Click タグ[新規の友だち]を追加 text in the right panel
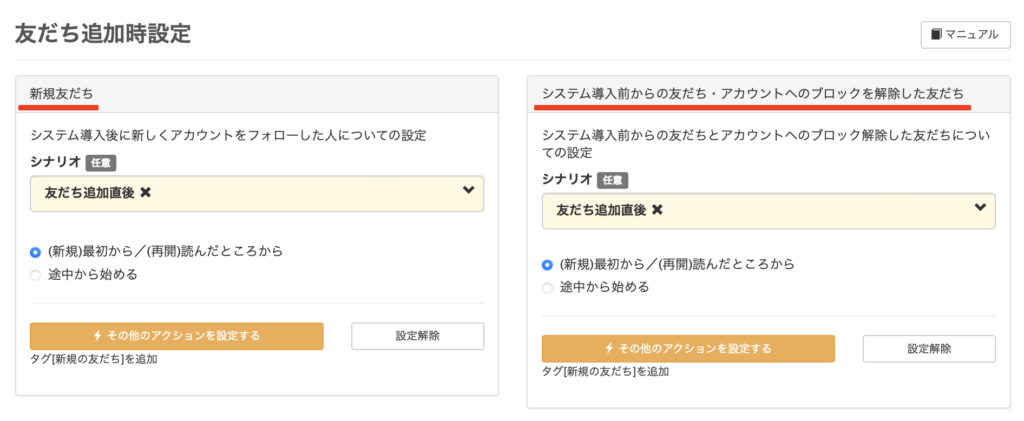1024x421 pixels. (605, 372)
